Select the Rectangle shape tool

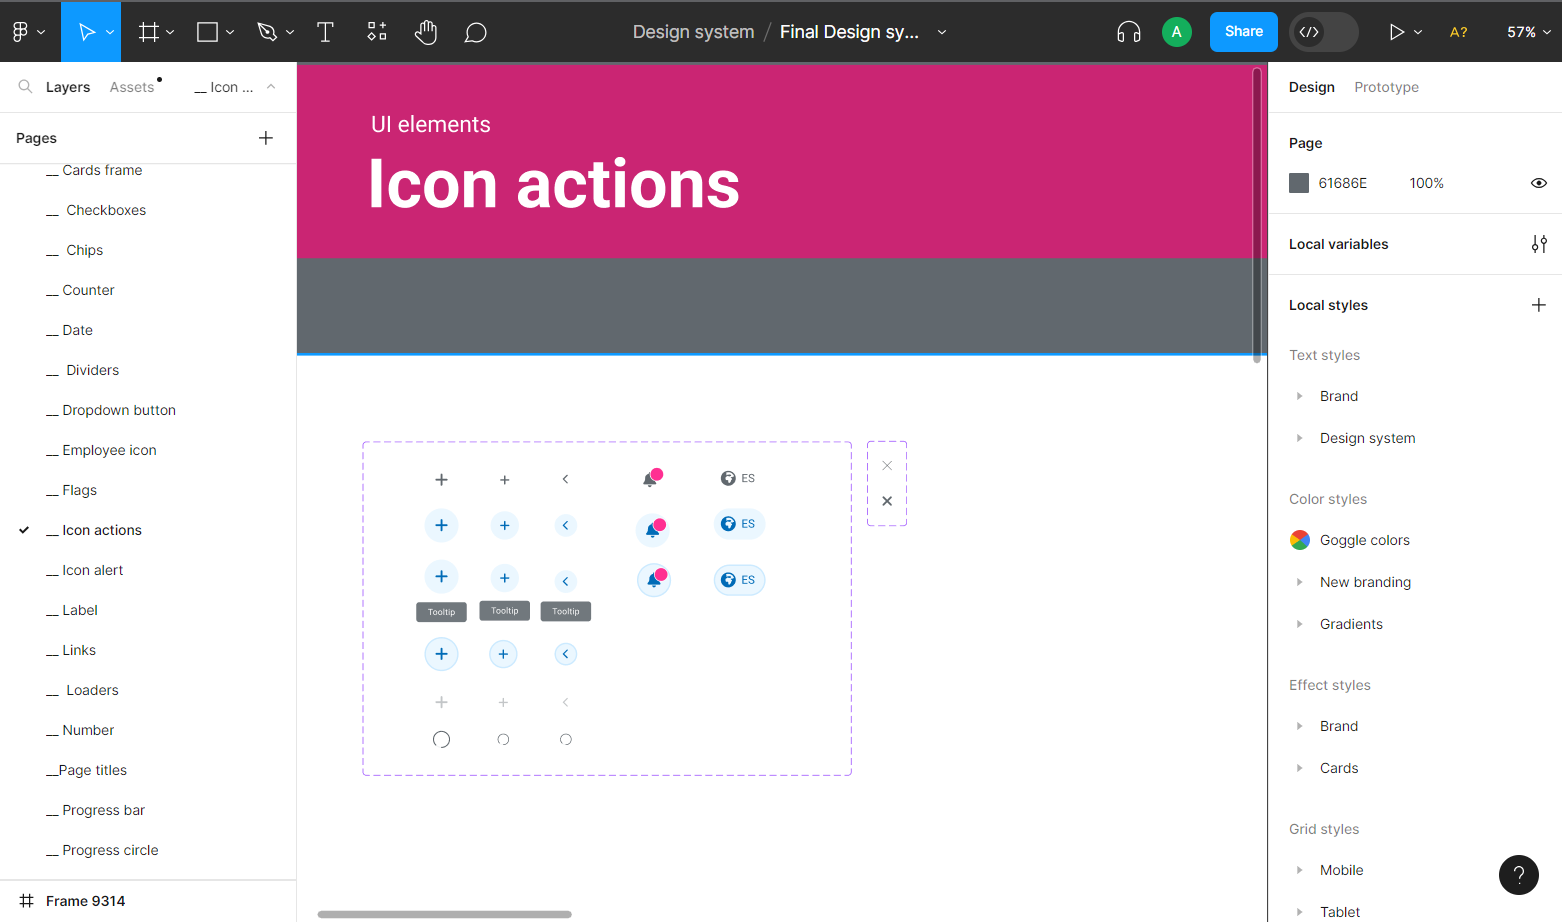click(x=208, y=32)
